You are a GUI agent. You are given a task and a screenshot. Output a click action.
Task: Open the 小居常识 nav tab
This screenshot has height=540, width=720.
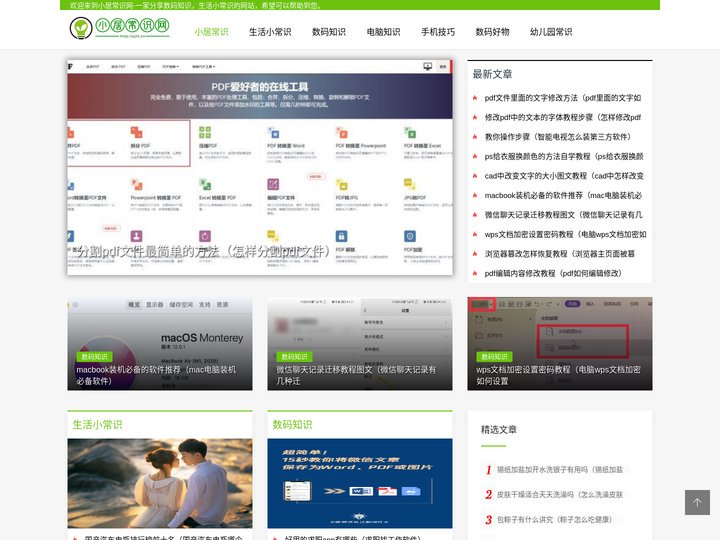211,32
